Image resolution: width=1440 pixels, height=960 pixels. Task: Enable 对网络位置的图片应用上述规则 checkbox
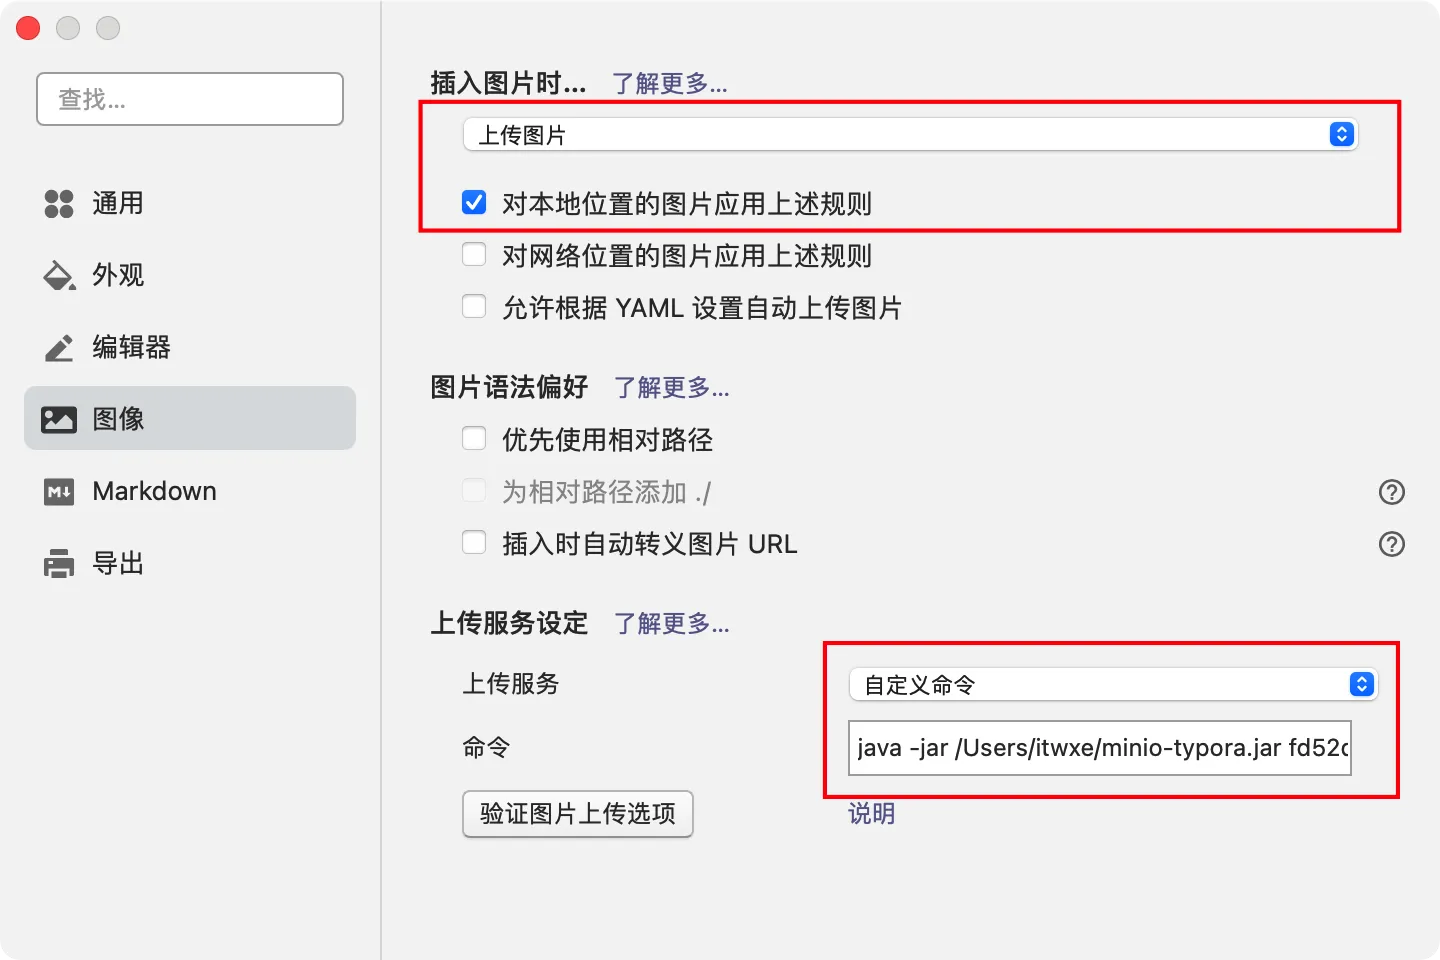474,255
